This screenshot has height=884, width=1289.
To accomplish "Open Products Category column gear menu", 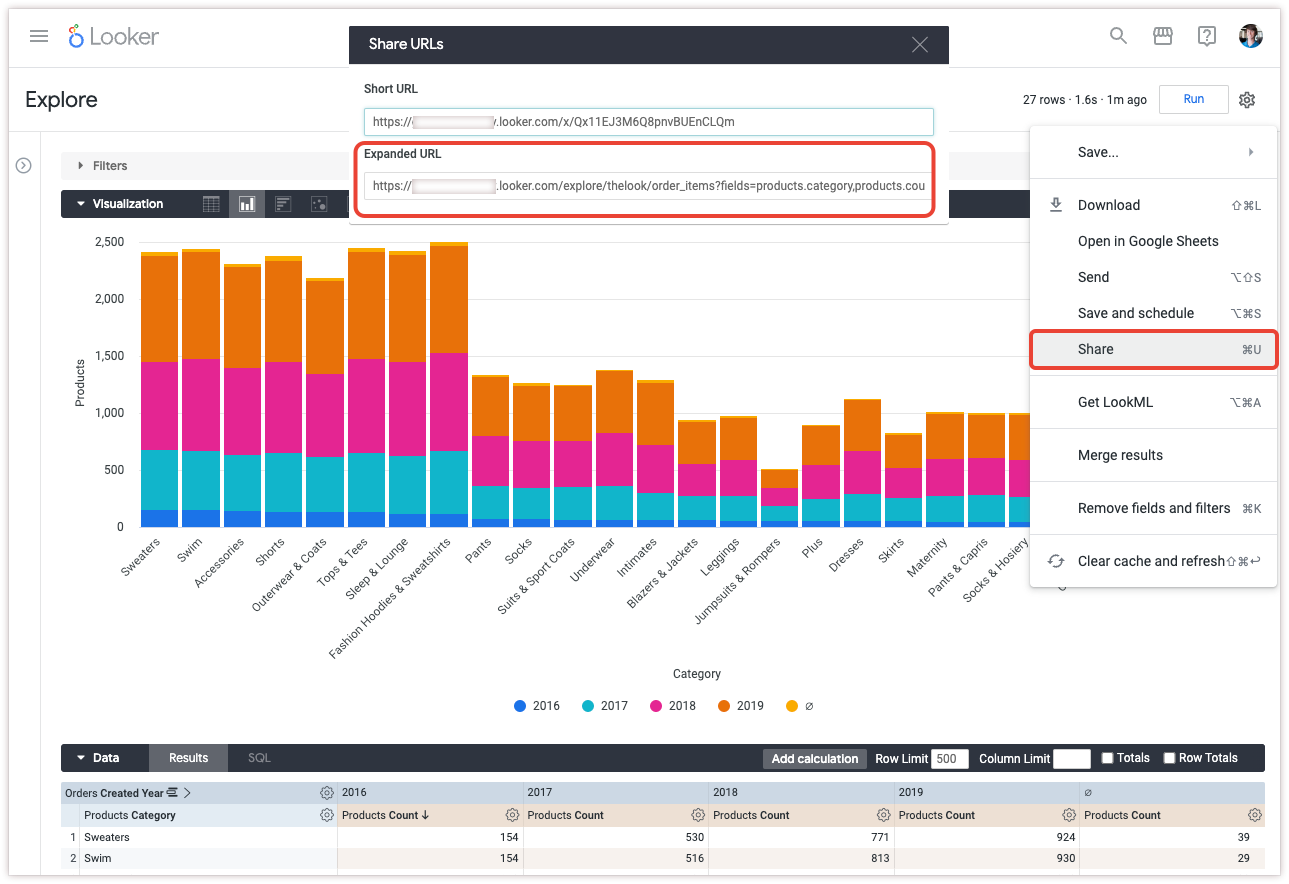I will pyautogui.click(x=326, y=815).
